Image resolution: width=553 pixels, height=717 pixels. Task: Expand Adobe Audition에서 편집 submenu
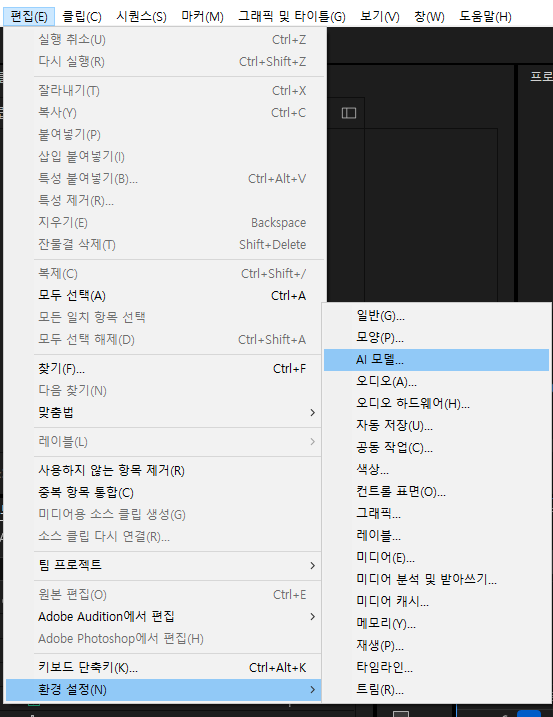pyautogui.click(x=164, y=616)
